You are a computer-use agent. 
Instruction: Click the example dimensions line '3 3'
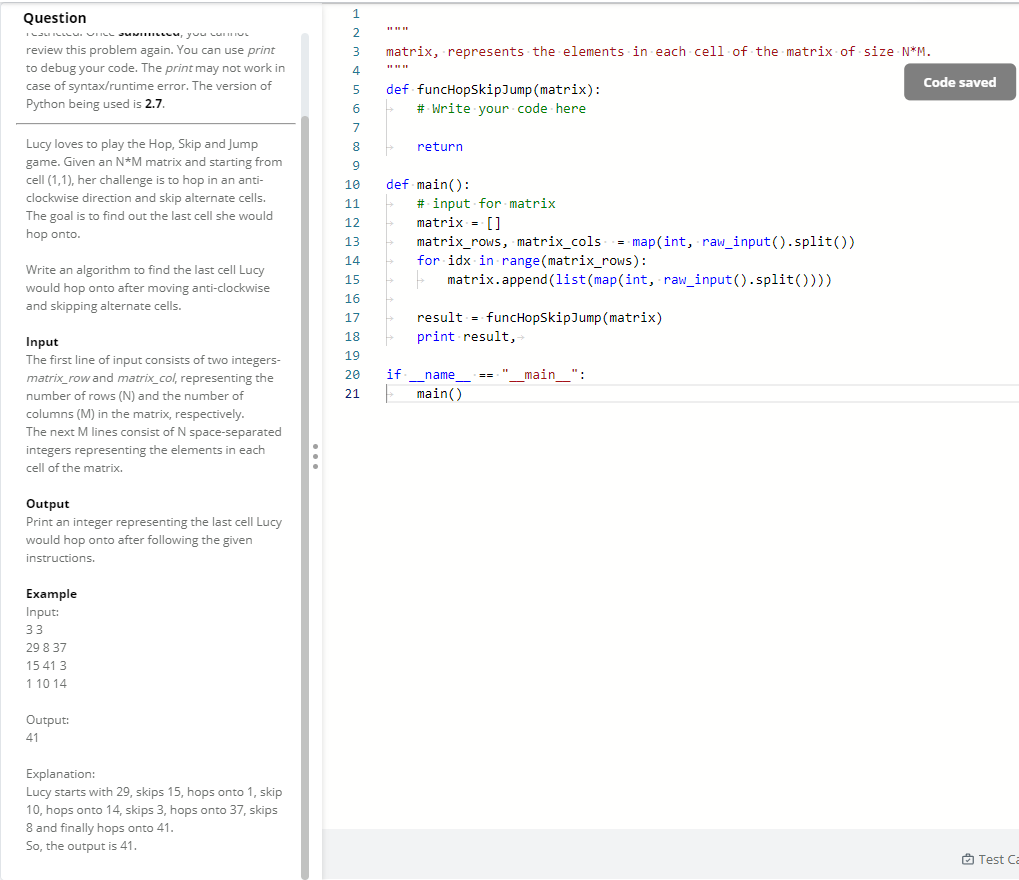click(34, 630)
